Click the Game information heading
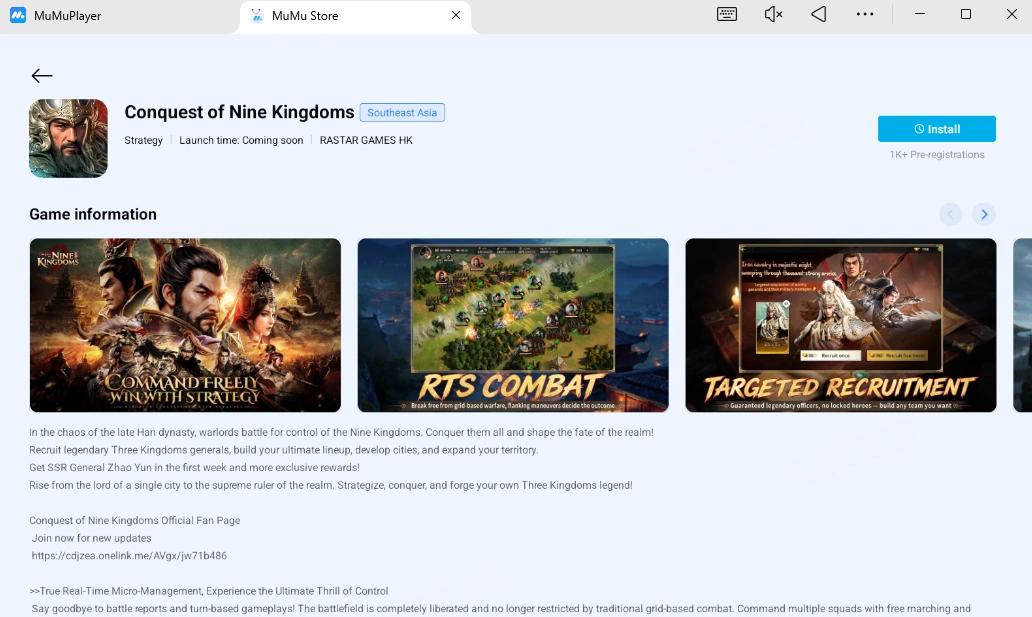 point(93,214)
